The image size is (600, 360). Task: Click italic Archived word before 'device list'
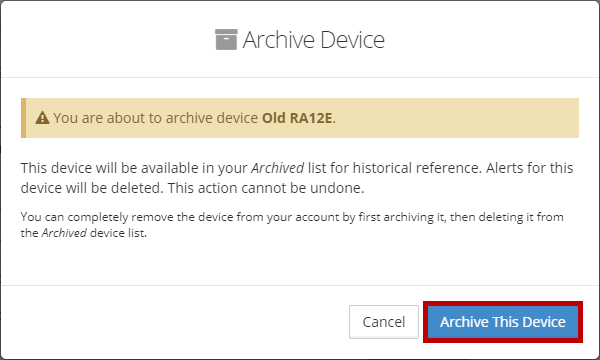click(x=64, y=233)
